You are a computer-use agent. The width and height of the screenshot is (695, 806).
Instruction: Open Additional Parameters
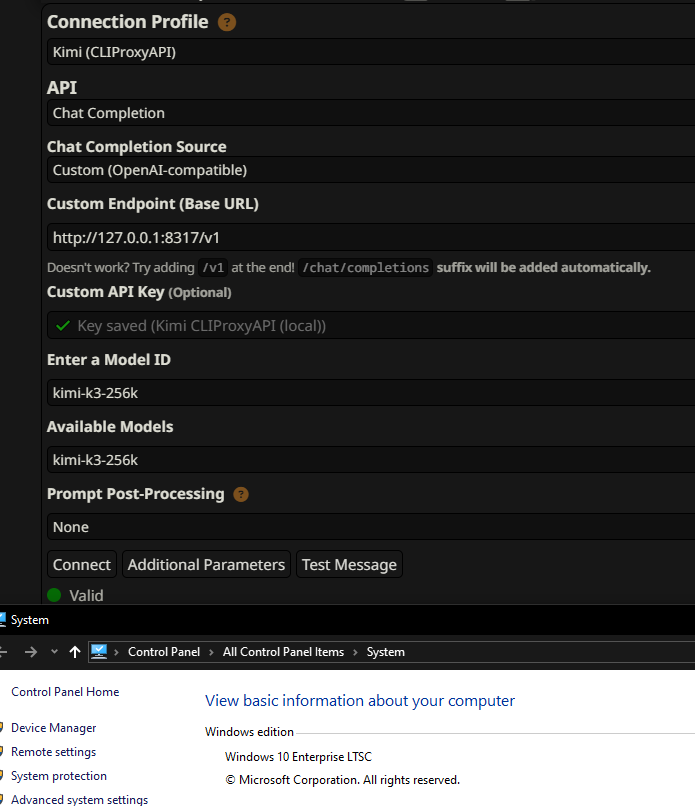[206, 564]
